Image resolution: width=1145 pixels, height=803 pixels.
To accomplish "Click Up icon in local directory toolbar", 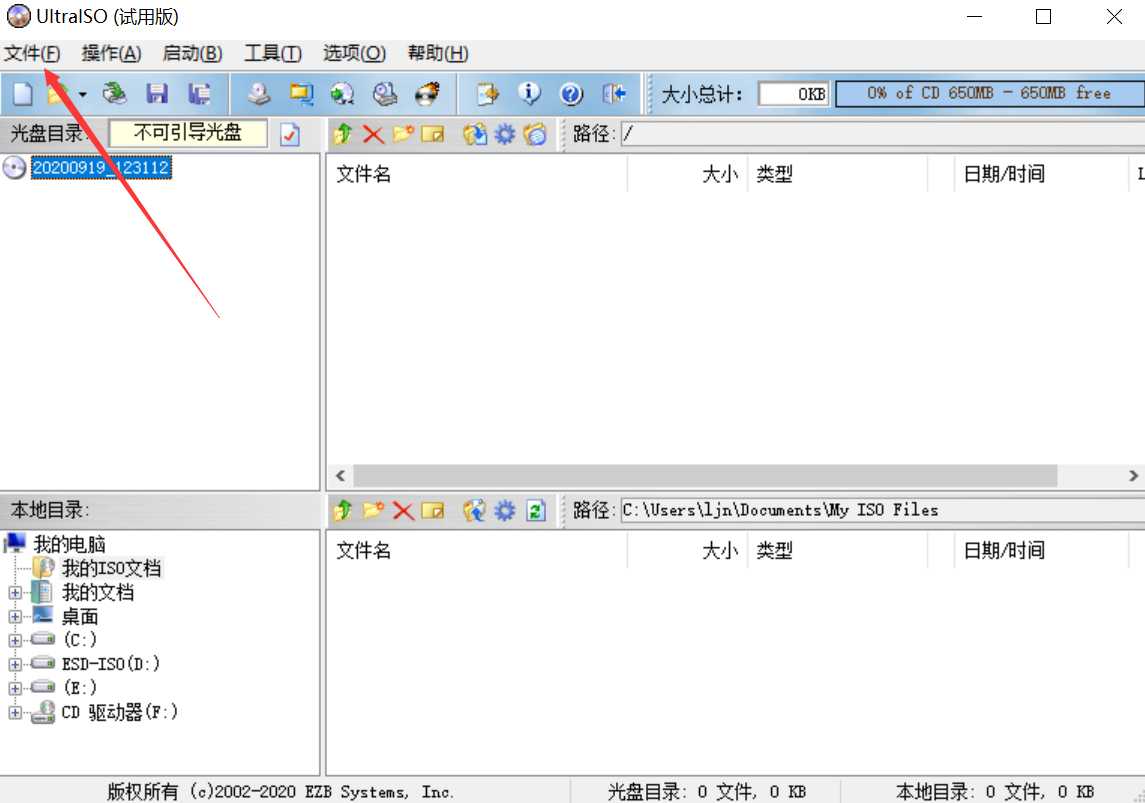I will [342, 510].
